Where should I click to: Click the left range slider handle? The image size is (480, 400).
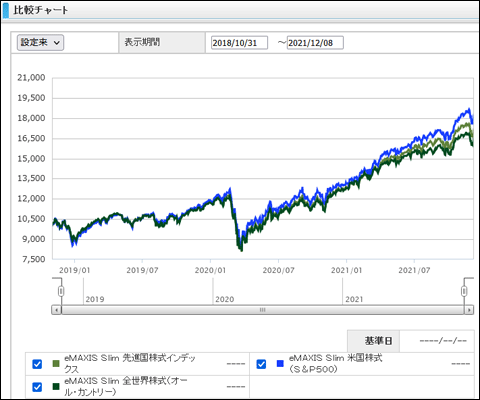coord(61,291)
